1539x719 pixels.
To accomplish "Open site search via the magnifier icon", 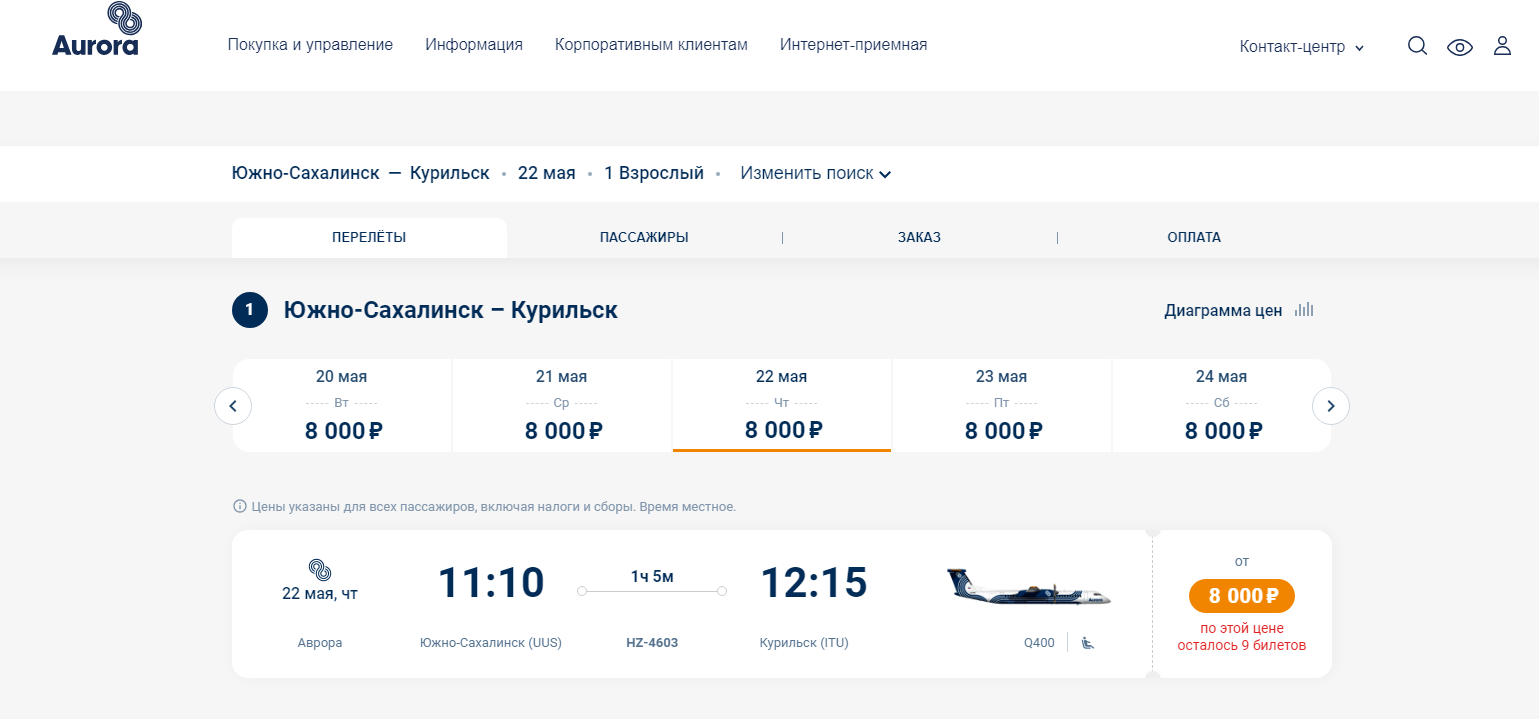I will 1417,46.
